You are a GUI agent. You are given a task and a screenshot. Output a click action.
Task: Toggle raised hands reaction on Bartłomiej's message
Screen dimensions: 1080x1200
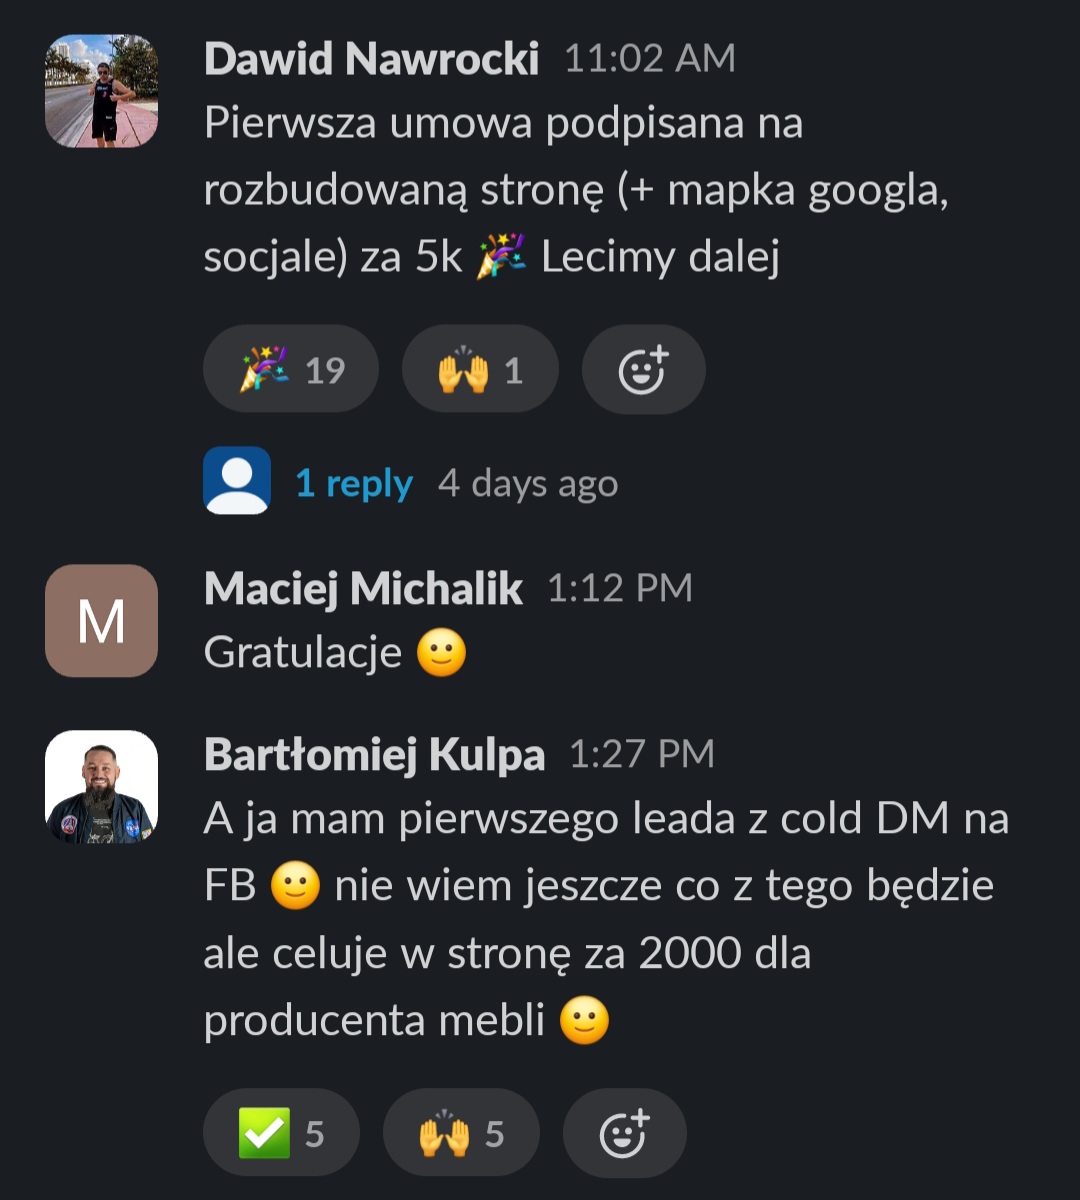[x=461, y=1133]
